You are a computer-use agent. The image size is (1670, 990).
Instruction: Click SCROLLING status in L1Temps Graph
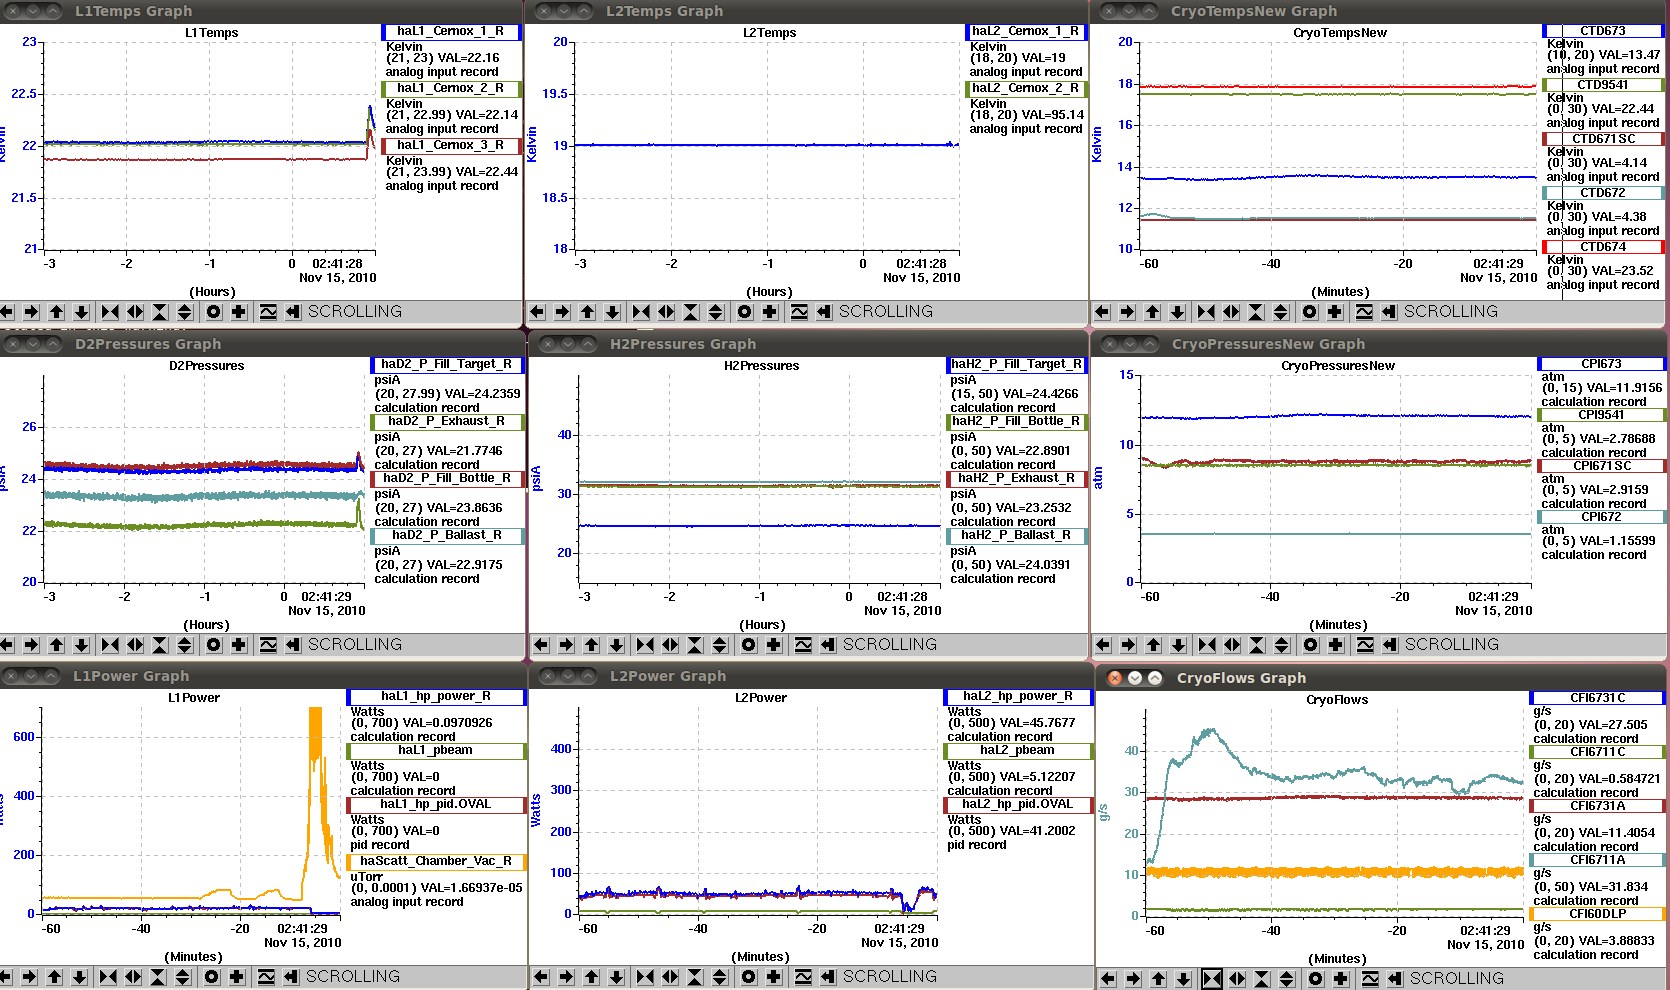pos(355,312)
